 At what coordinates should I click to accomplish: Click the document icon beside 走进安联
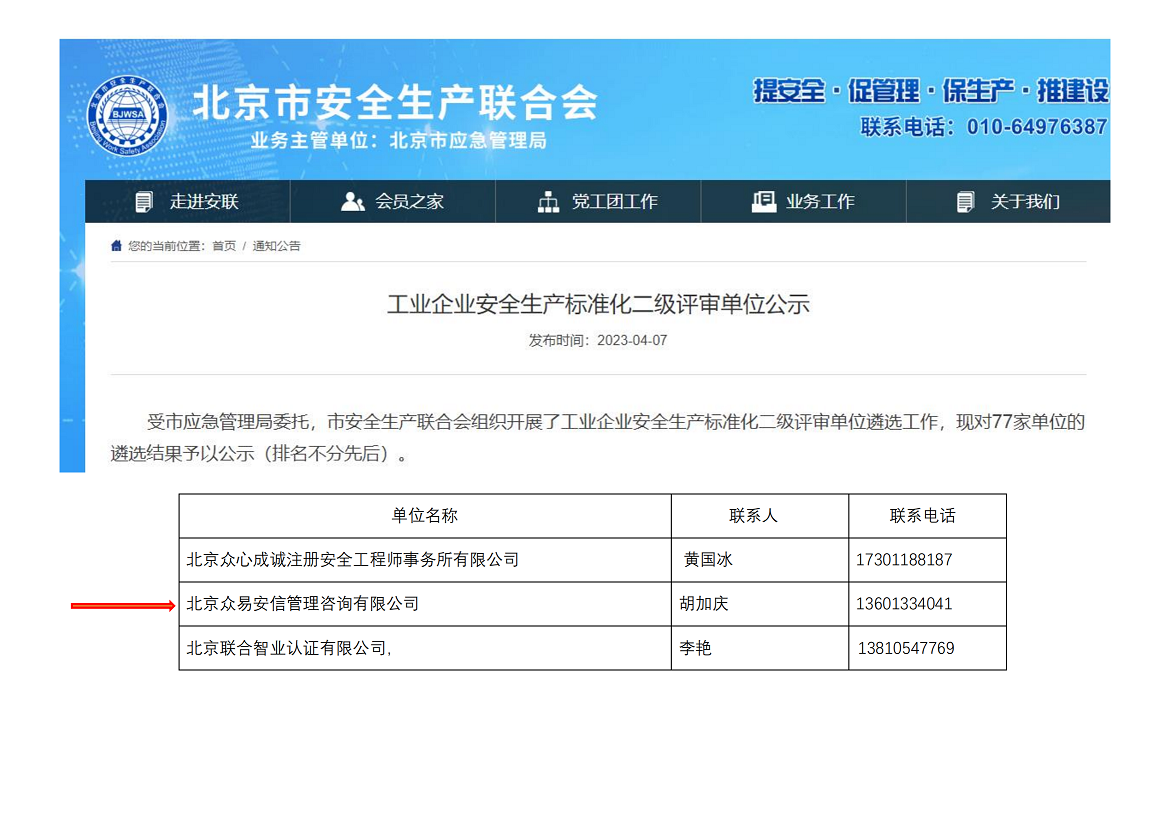144,202
